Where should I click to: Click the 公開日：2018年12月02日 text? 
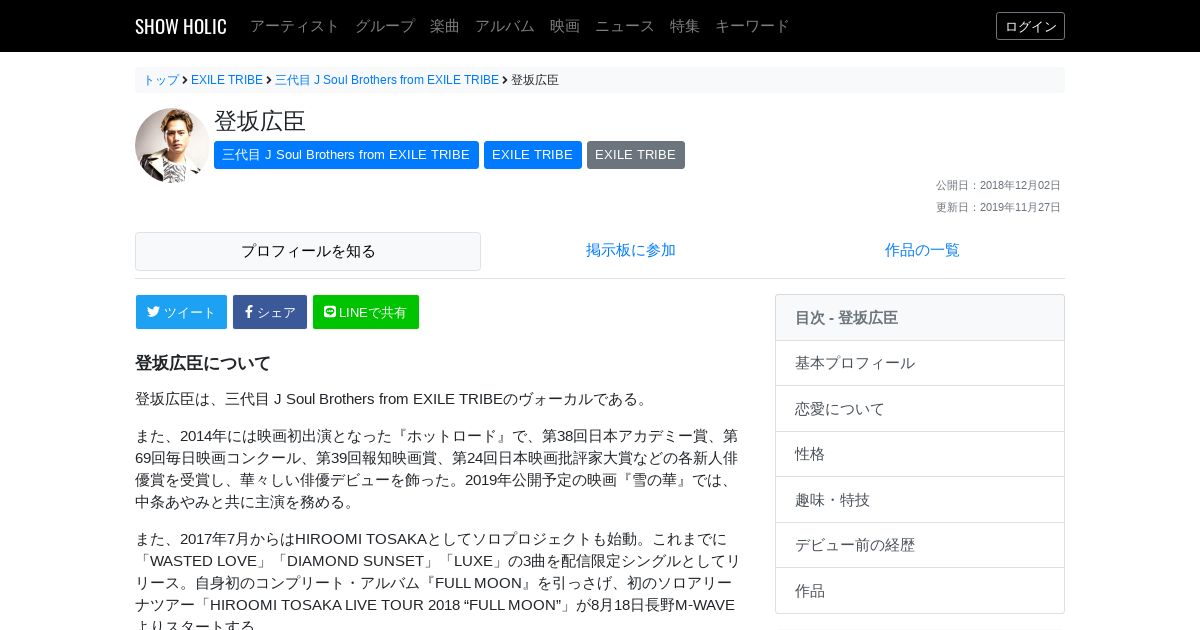[998, 185]
